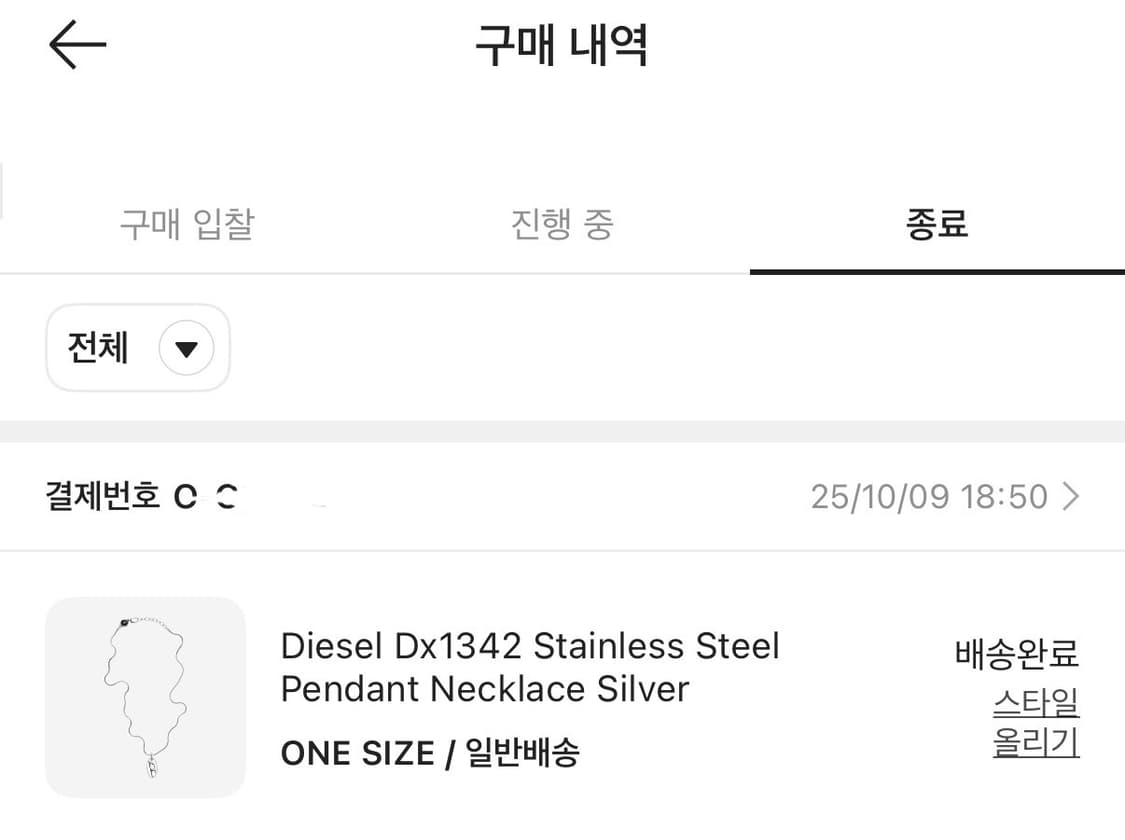Open the Diesel Dx1342 Stainless Steel title
This screenshot has width=1125, height=840.
[x=530, y=646]
